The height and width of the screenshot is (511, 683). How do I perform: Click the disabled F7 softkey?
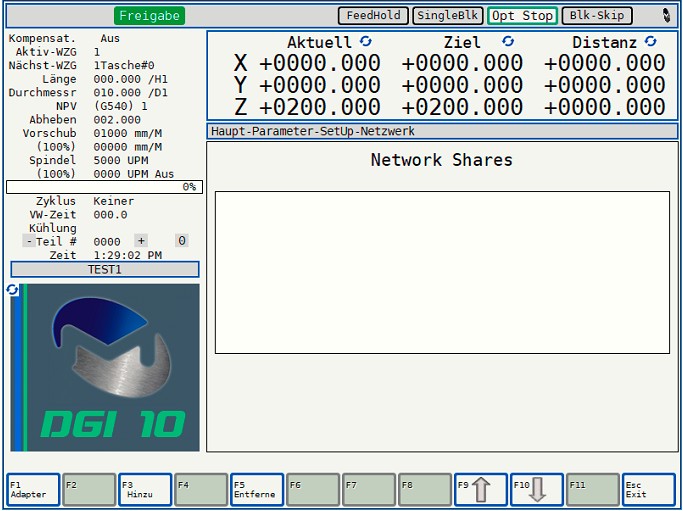[x=369, y=490]
